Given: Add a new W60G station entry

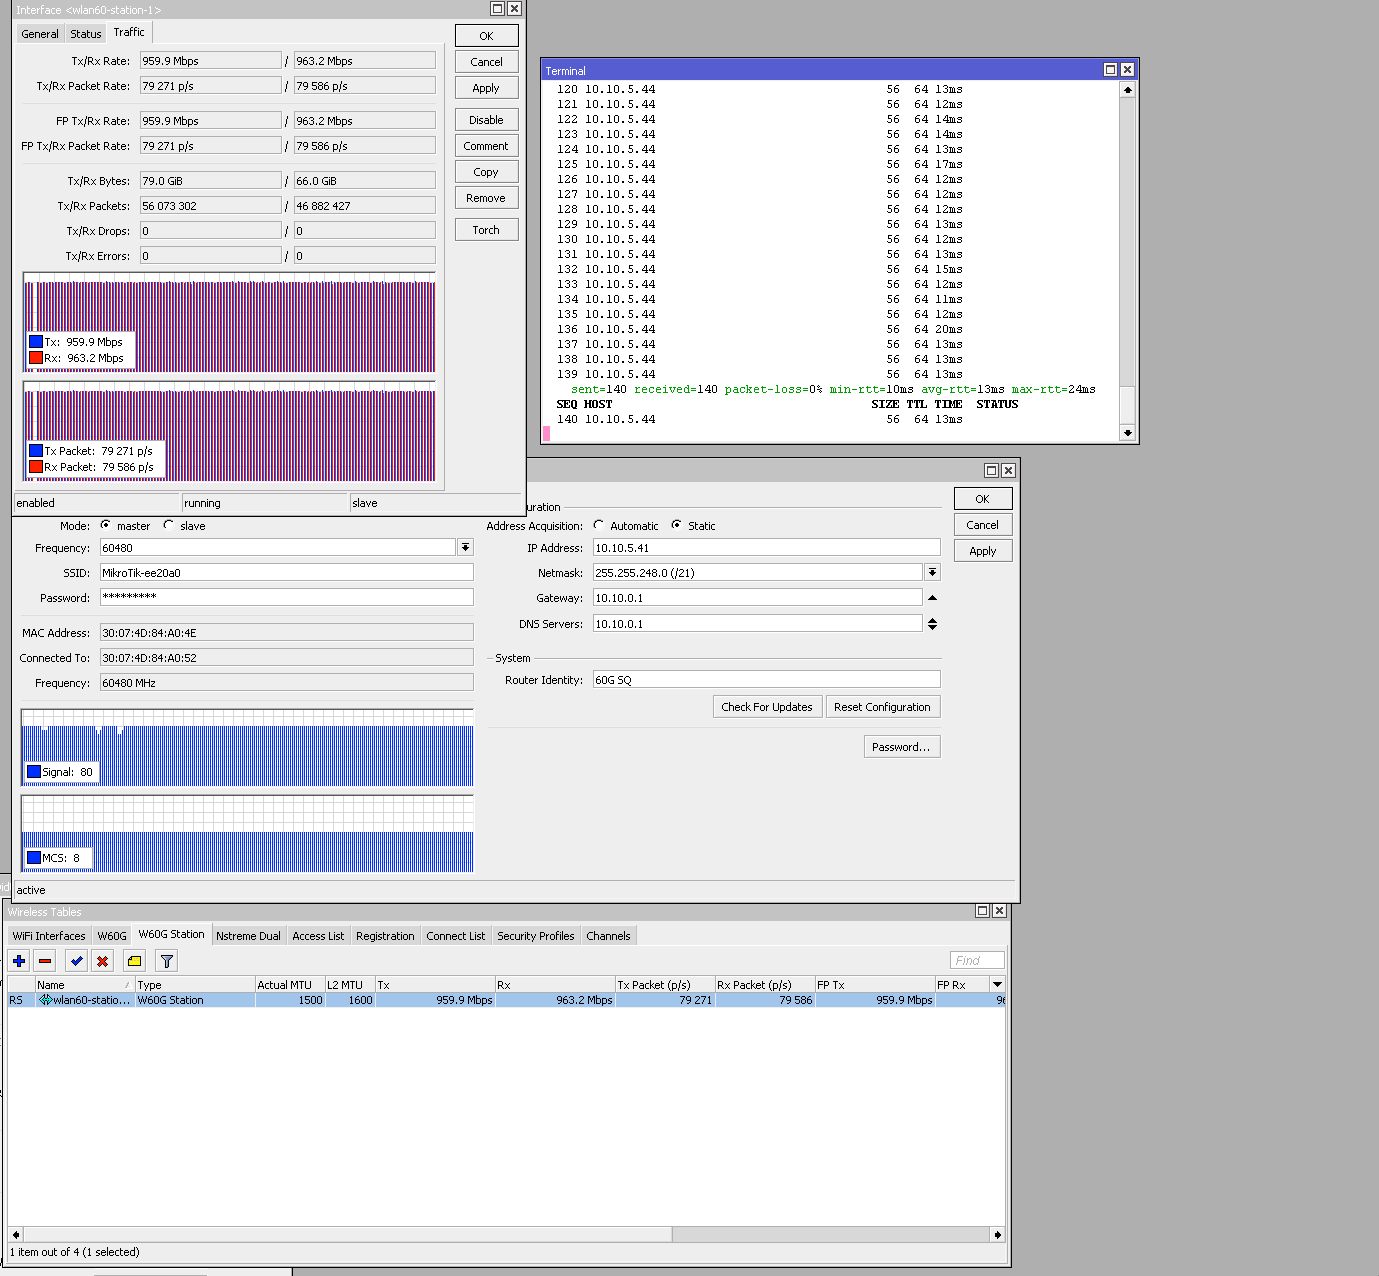Looking at the screenshot, I should [19, 961].
